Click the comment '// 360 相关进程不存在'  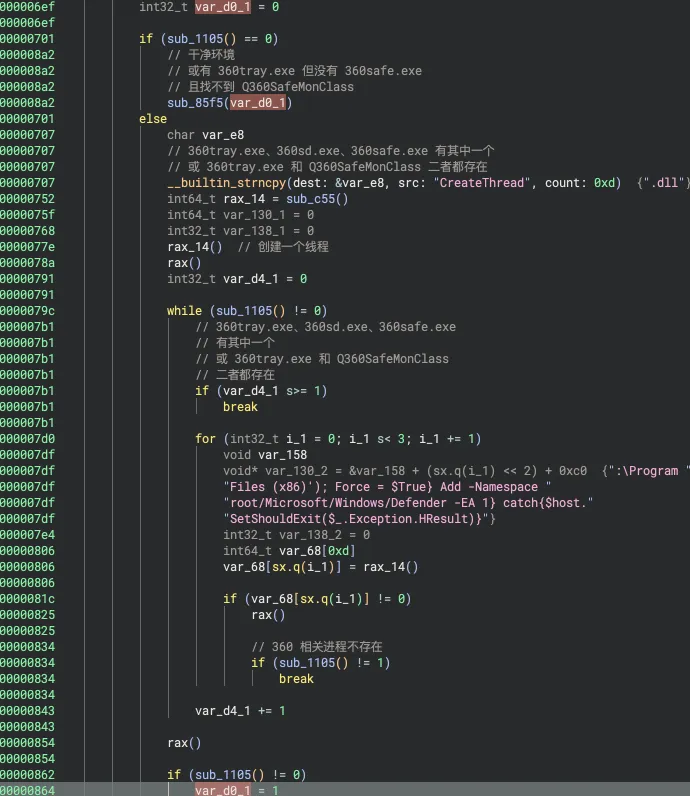pos(317,647)
